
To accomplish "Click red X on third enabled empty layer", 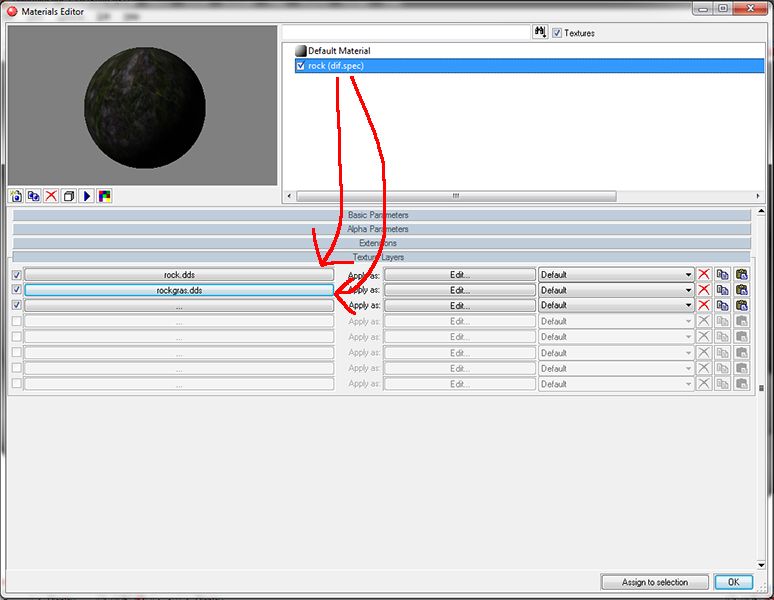I will pos(704,305).
